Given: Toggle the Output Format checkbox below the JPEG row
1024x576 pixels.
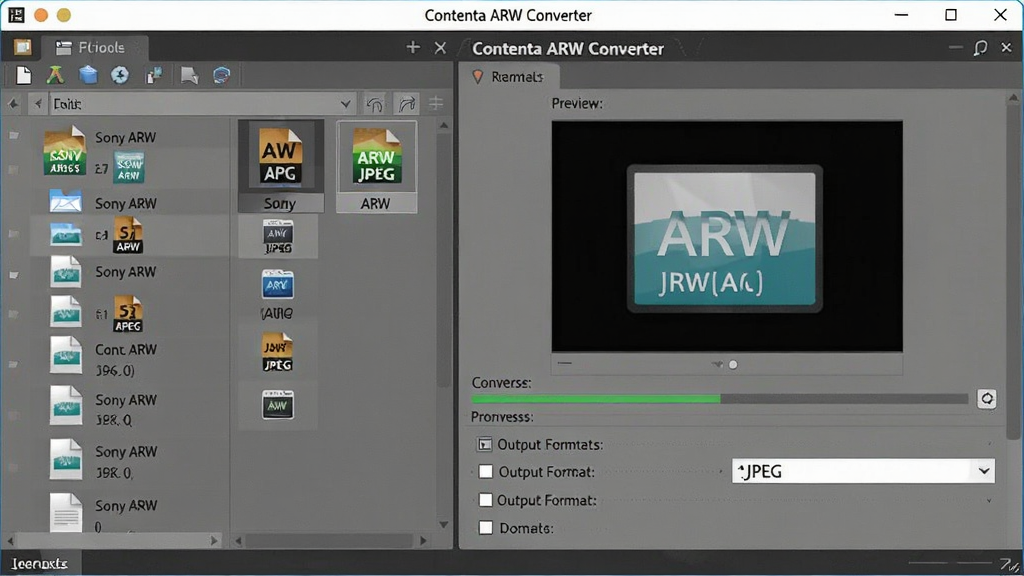Looking at the screenshot, I should coord(485,500).
